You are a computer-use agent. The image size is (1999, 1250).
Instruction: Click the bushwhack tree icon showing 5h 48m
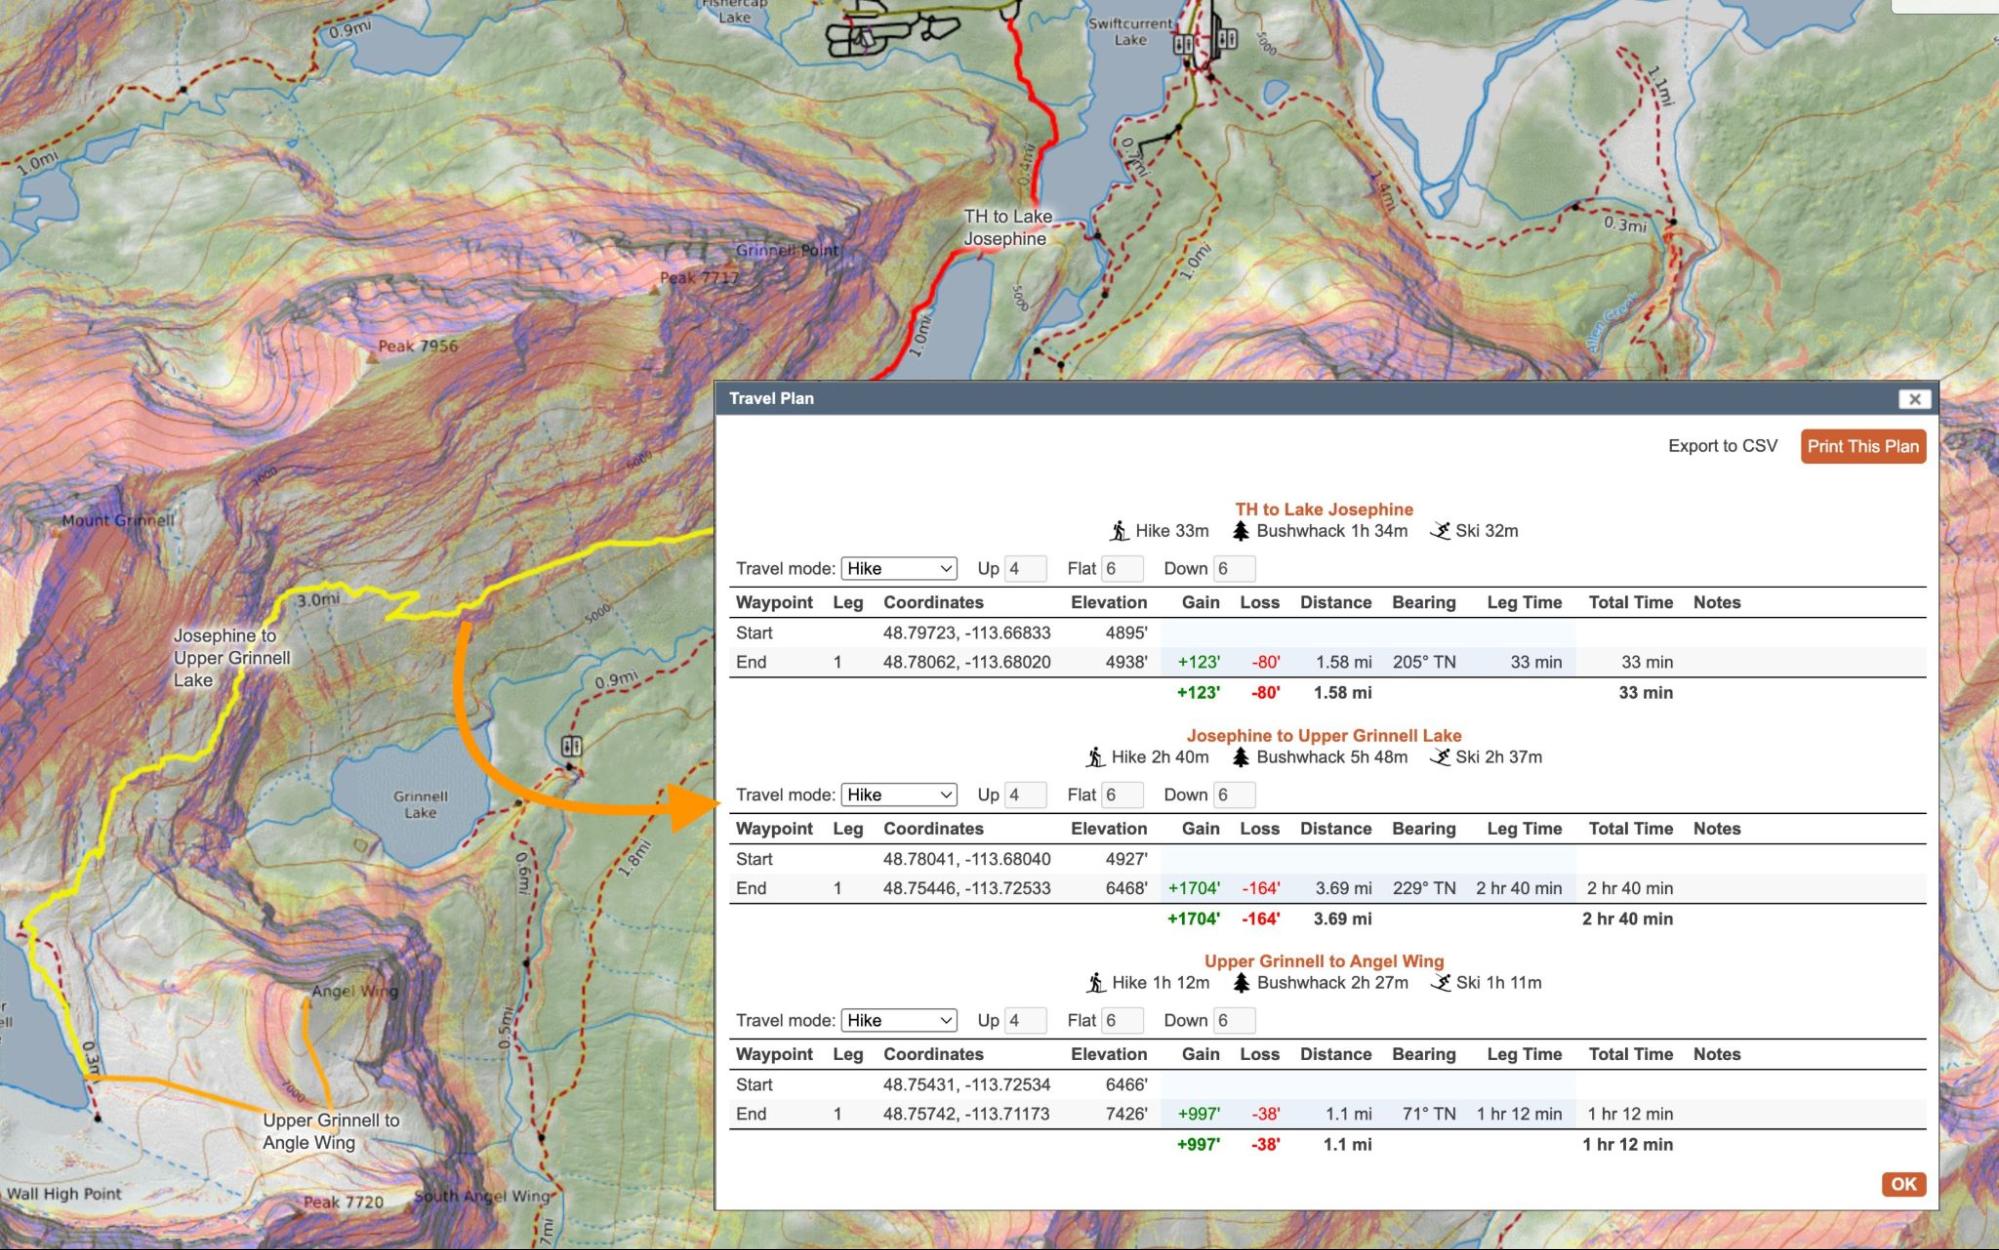[x=1241, y=757]
